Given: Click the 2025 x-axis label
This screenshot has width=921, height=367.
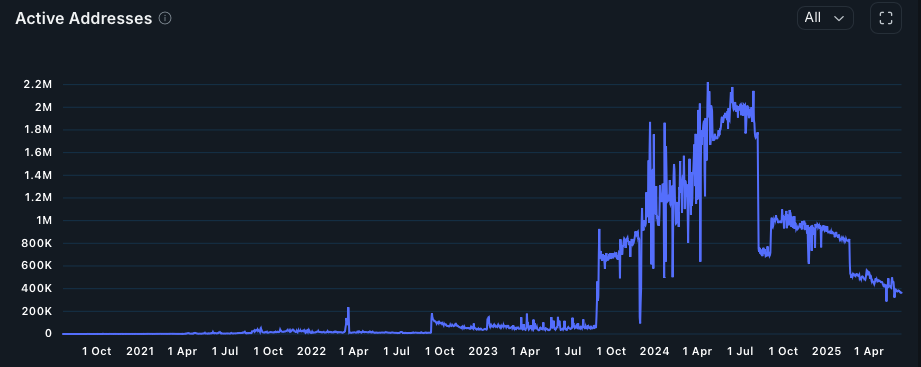Looking at the screenshot, I should coord(826,352).
